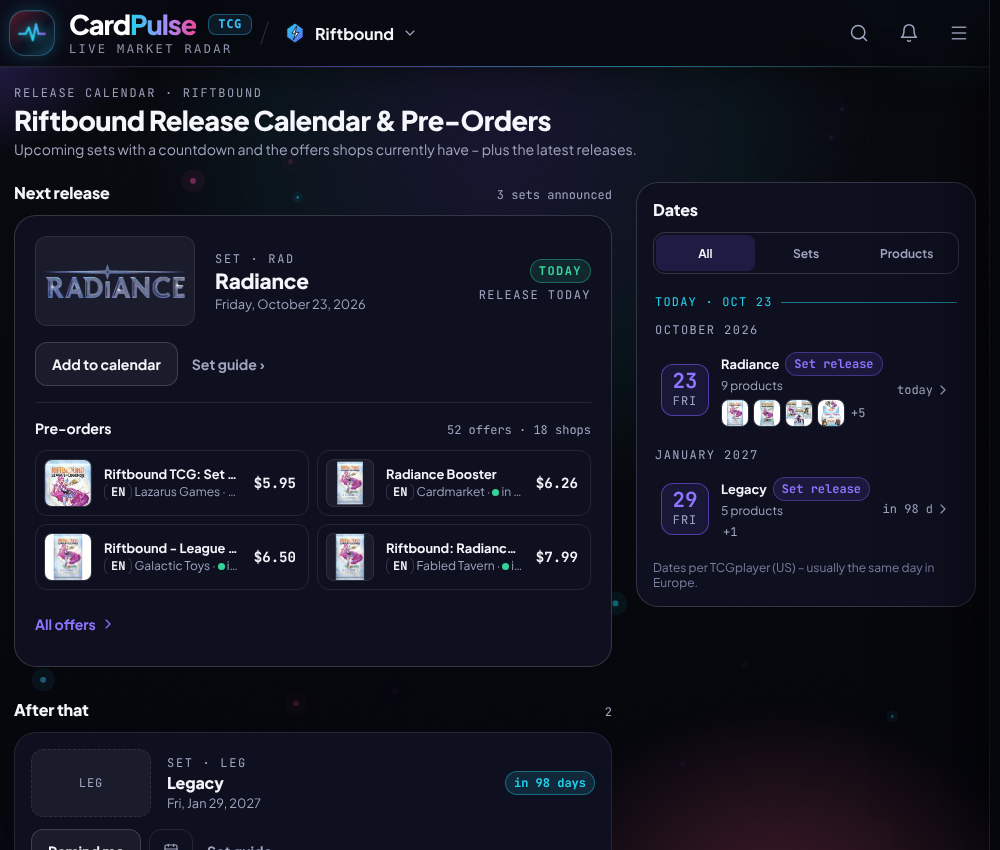
Task: Click third Radiance product thumbnail in Dates
Action: [798, 413]
